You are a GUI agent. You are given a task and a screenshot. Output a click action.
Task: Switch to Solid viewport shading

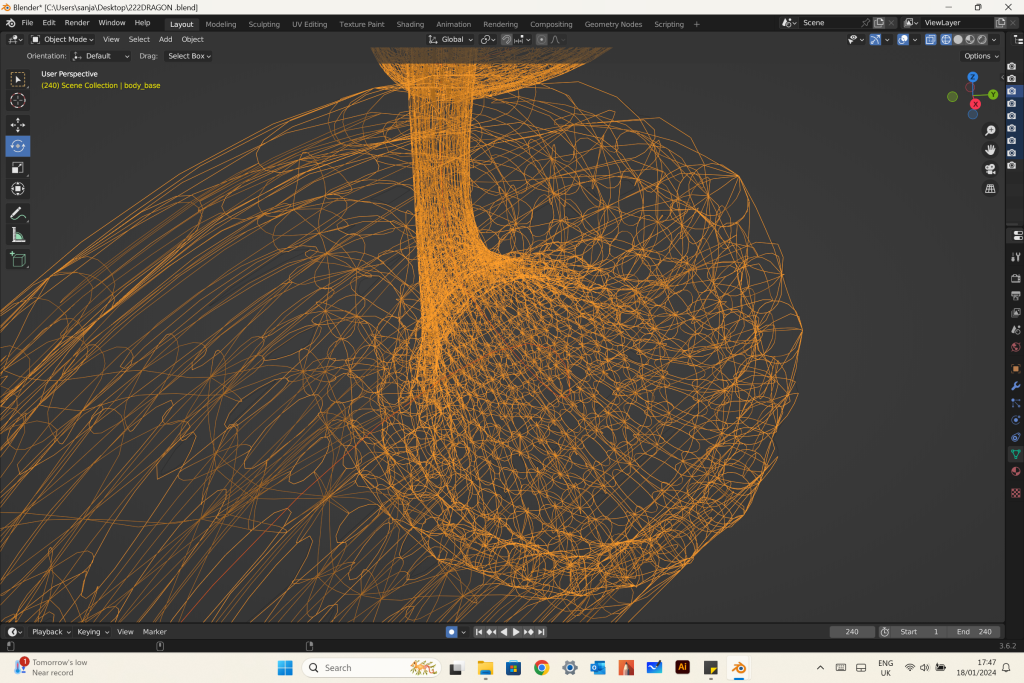[x=958, y=40]
